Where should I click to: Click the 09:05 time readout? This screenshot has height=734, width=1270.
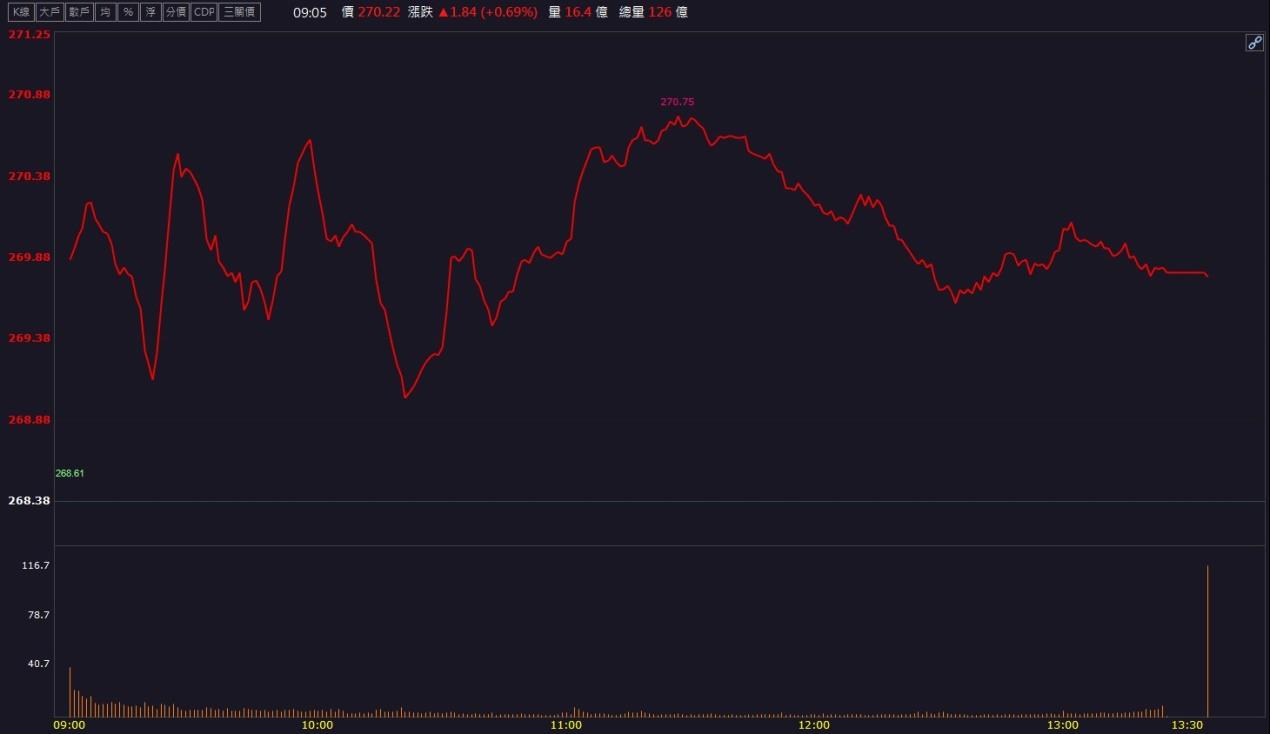pyautogui.click(x=310, y=12)
